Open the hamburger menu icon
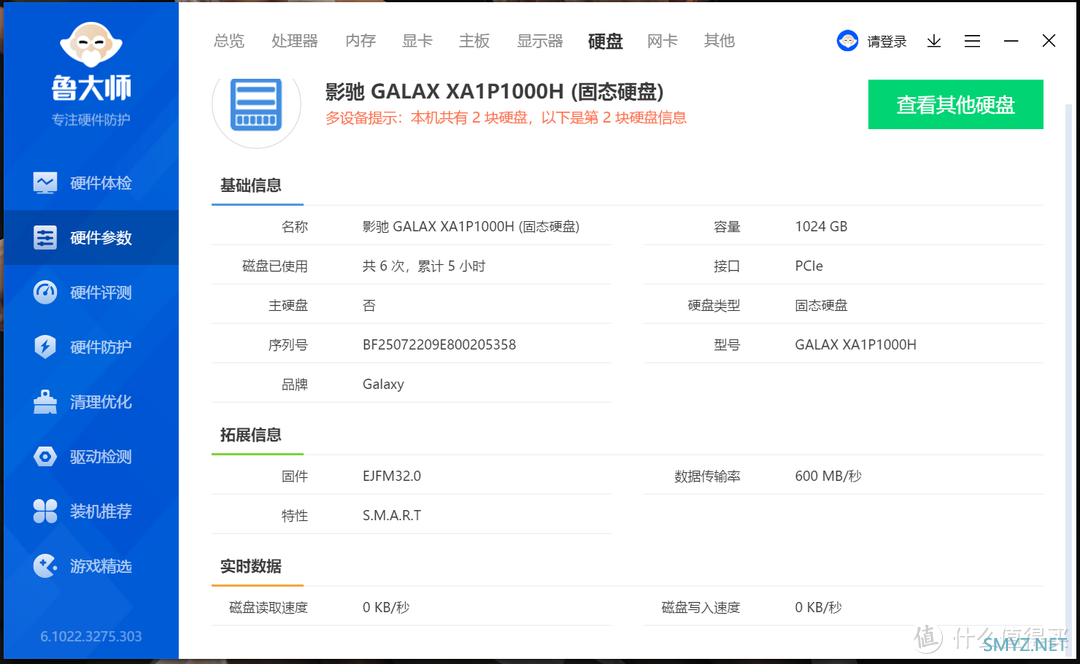Image resolution: width=1080 pixels, height=664 pixels. pyautogui.click(x=972, y=41)
